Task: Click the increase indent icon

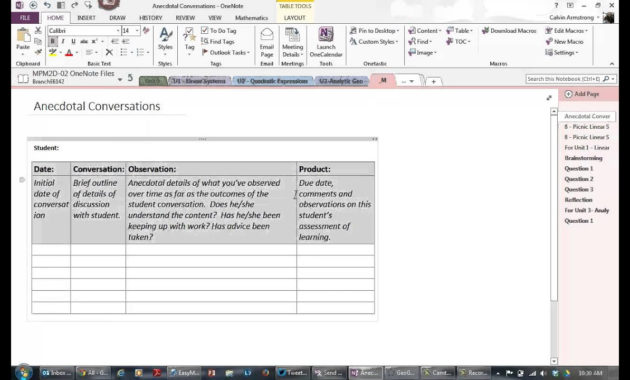Action: point(126,41)
